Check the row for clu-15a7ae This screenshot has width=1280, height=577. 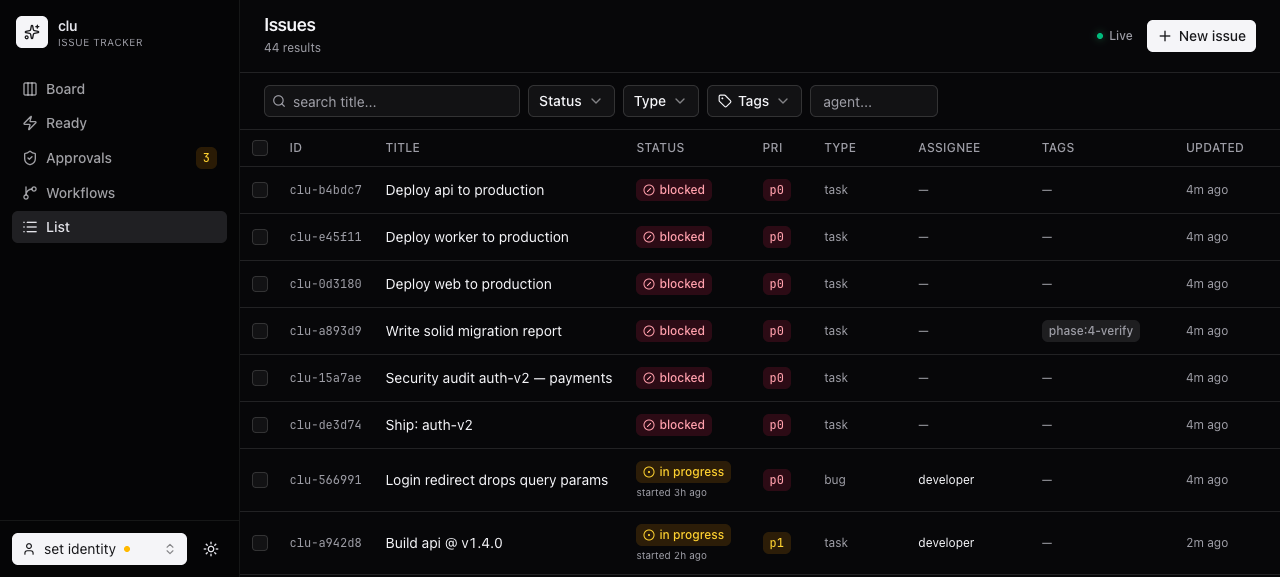260,378
